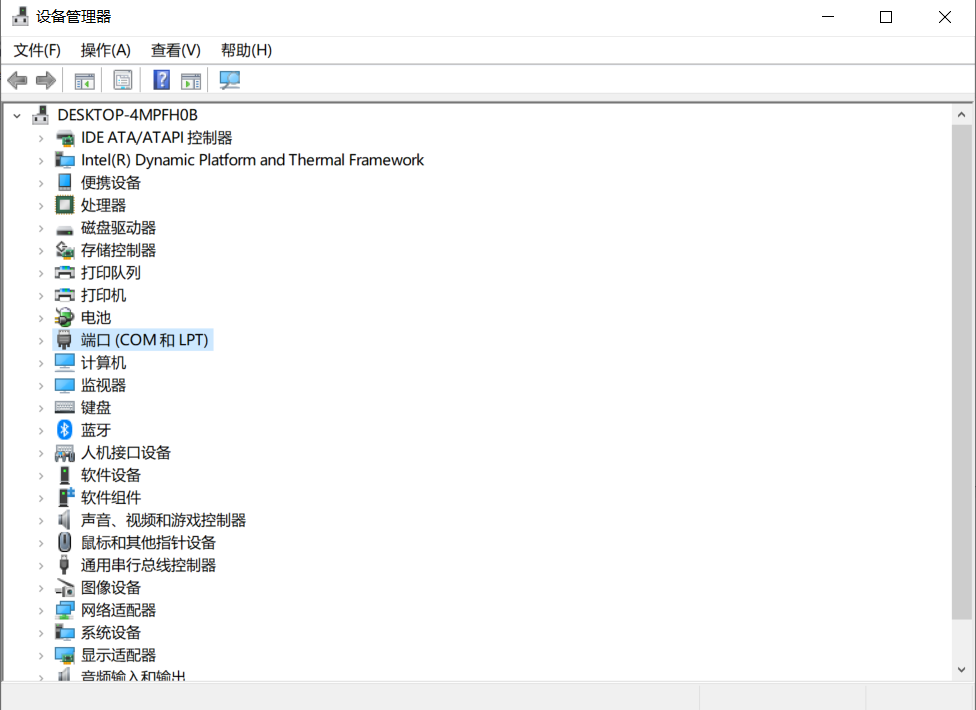Viewport: 976px width, 710px height.
Task: Open the Properties toolbar icon
Action: [123, 80]
